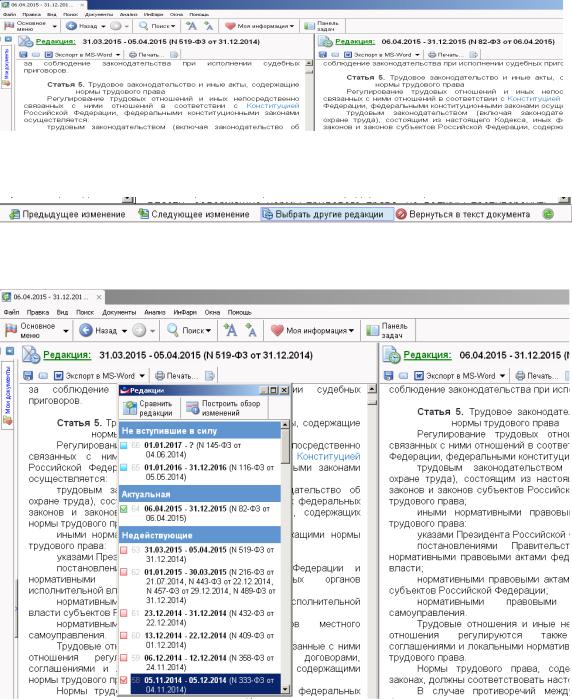The width and height of the screenshot is (572, 699).
Task: Click the Назад arrow in lower toolbar
Action: click(x=86, y=330)
